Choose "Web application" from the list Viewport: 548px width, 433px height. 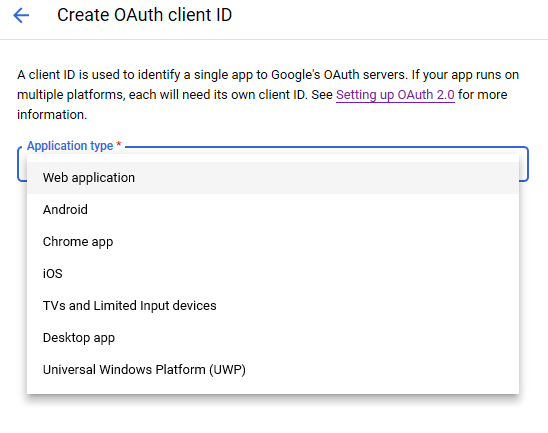pos(273,178)
